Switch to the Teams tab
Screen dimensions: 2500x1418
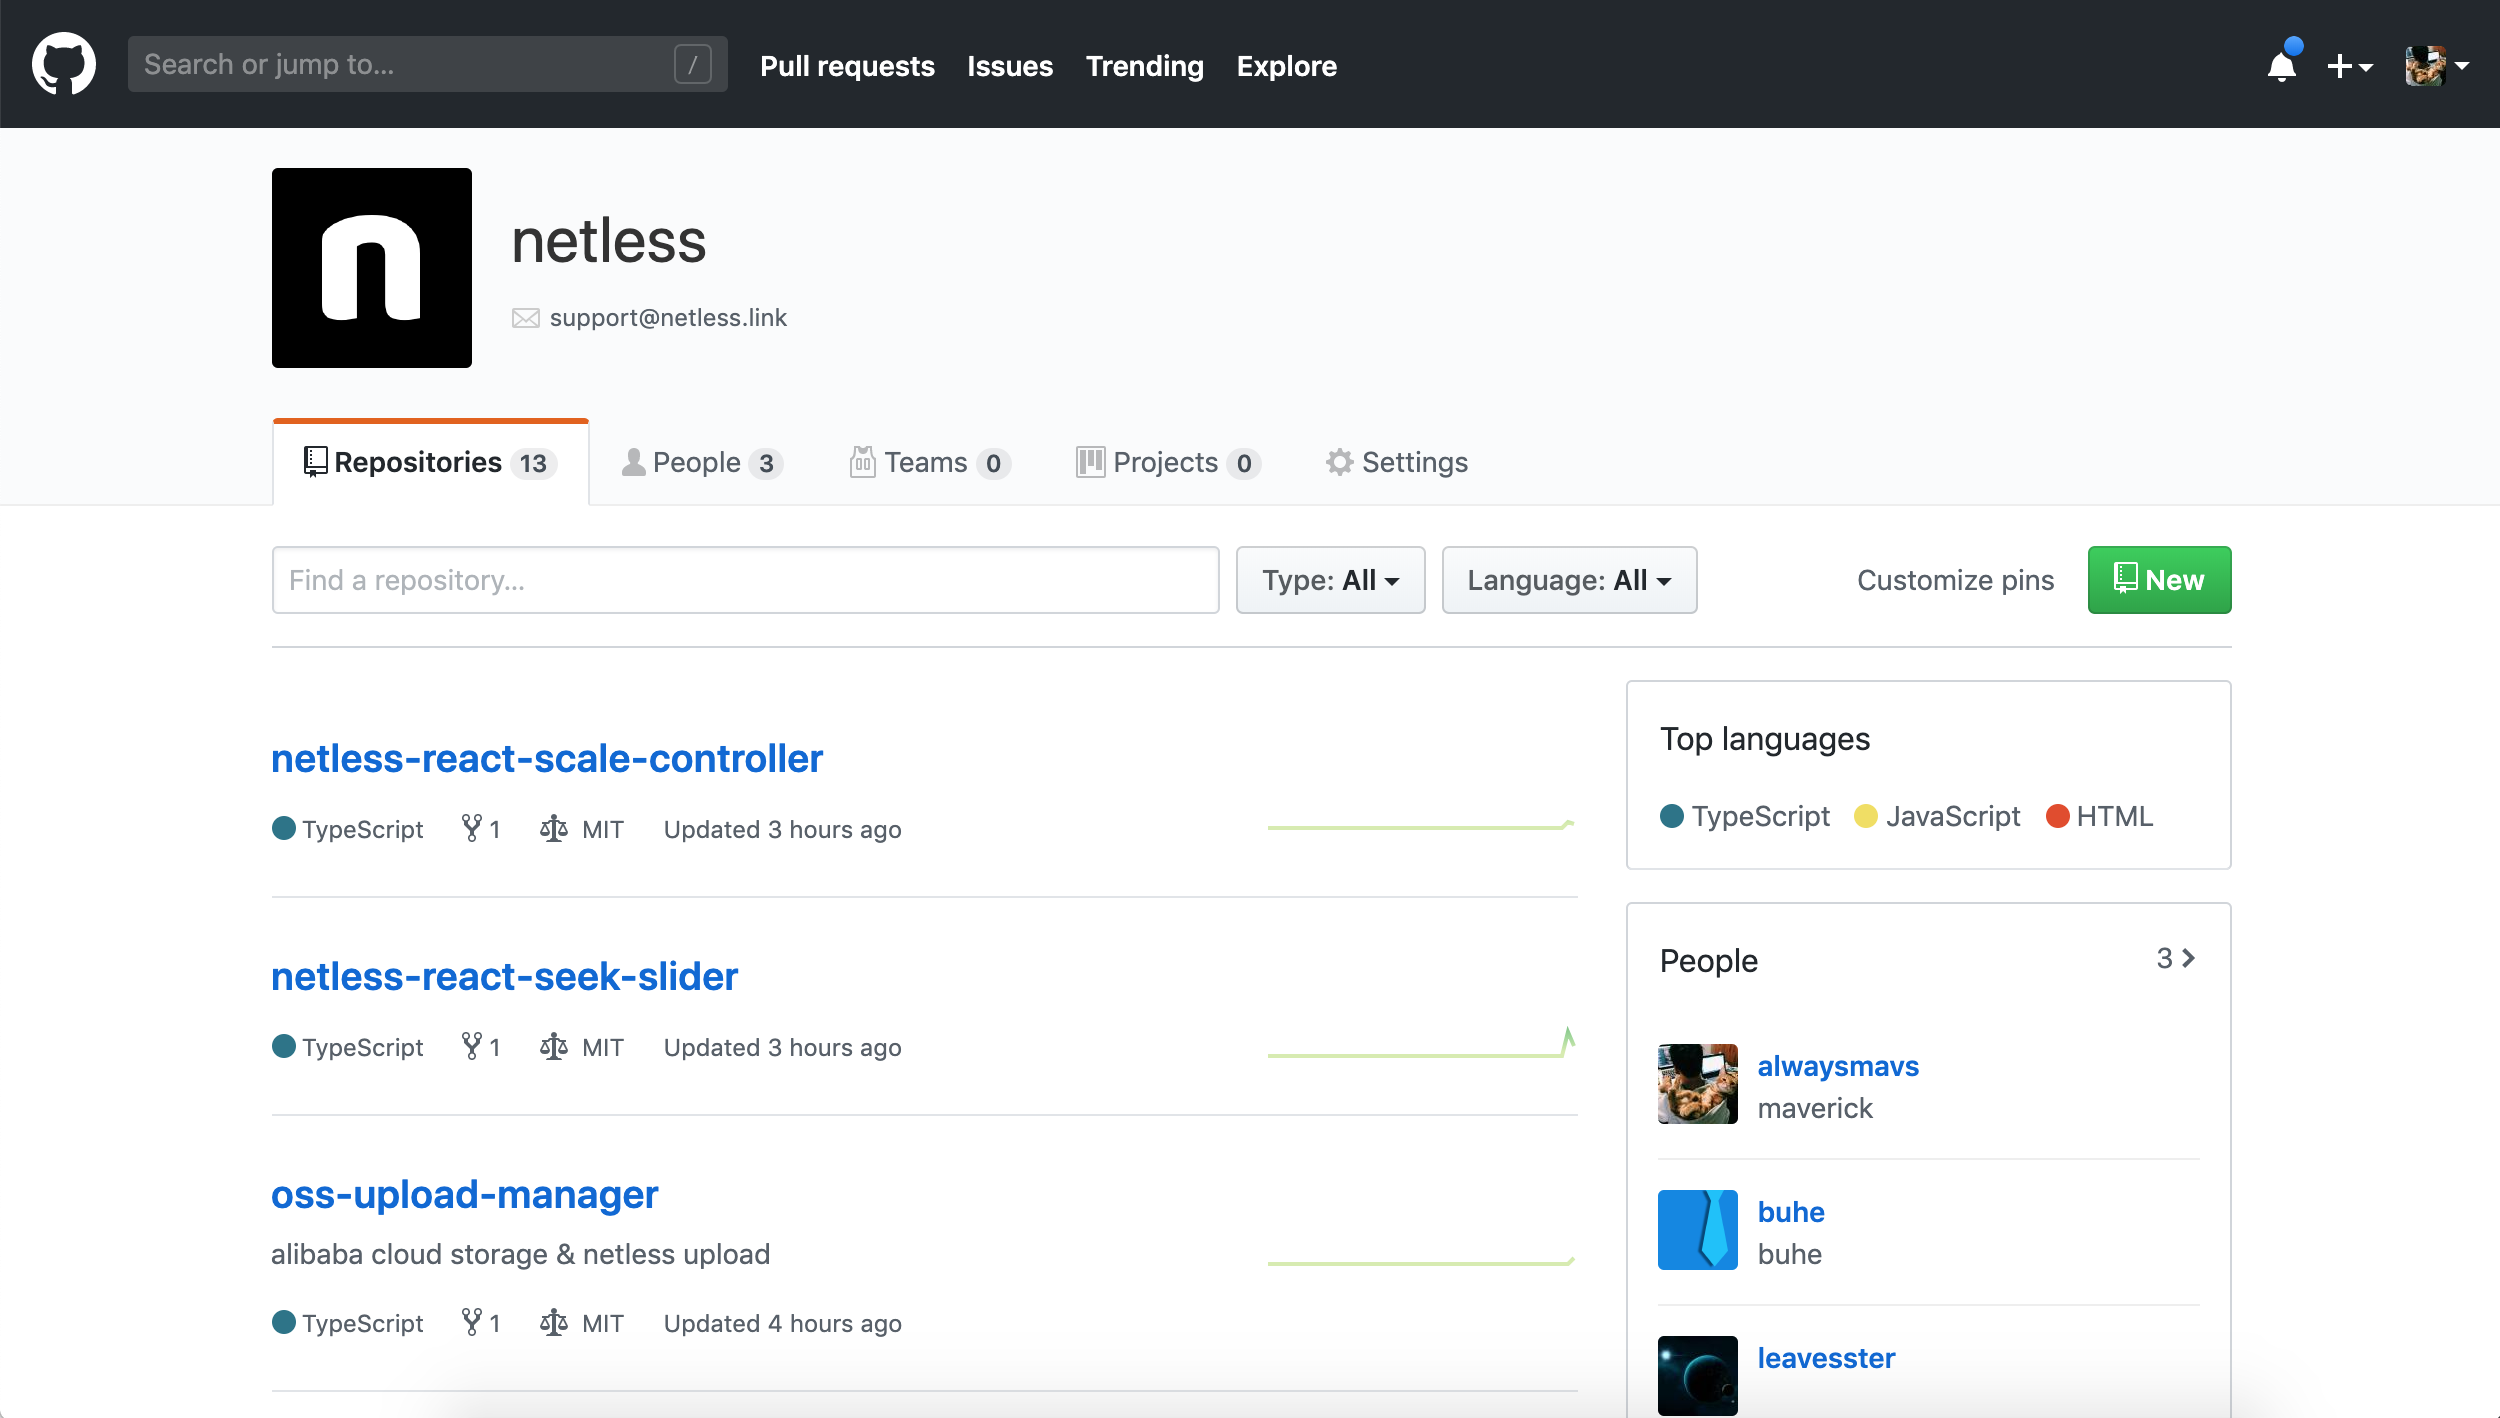pyautogui.click(x=930, y=462)
